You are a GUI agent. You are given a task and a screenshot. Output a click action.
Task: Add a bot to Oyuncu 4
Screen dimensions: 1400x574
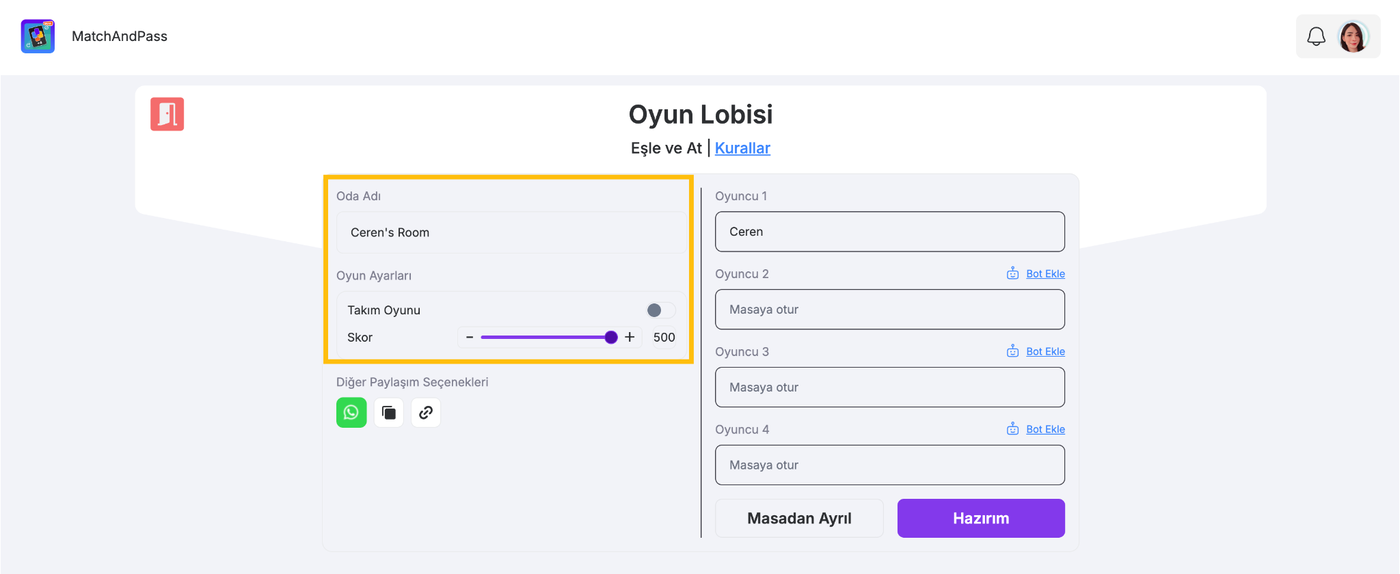[x=1045, y=429]
